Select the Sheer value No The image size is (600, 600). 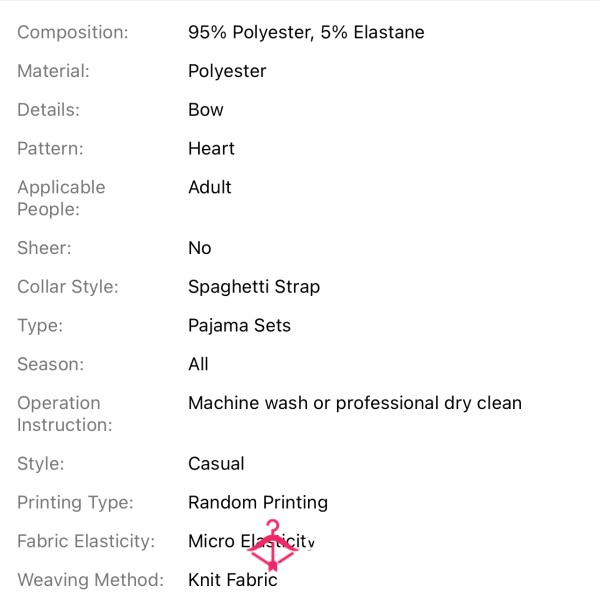coord(200,248)
